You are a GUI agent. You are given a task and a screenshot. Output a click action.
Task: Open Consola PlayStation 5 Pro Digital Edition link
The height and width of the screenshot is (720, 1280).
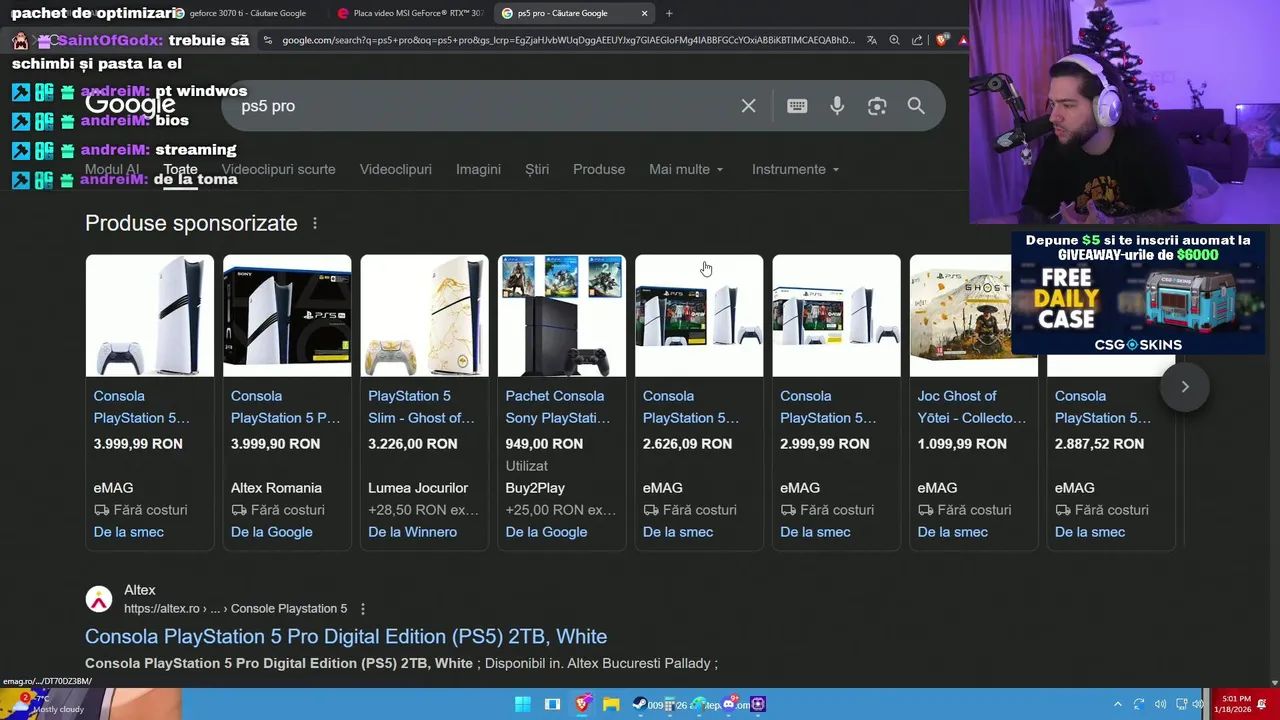346,636
